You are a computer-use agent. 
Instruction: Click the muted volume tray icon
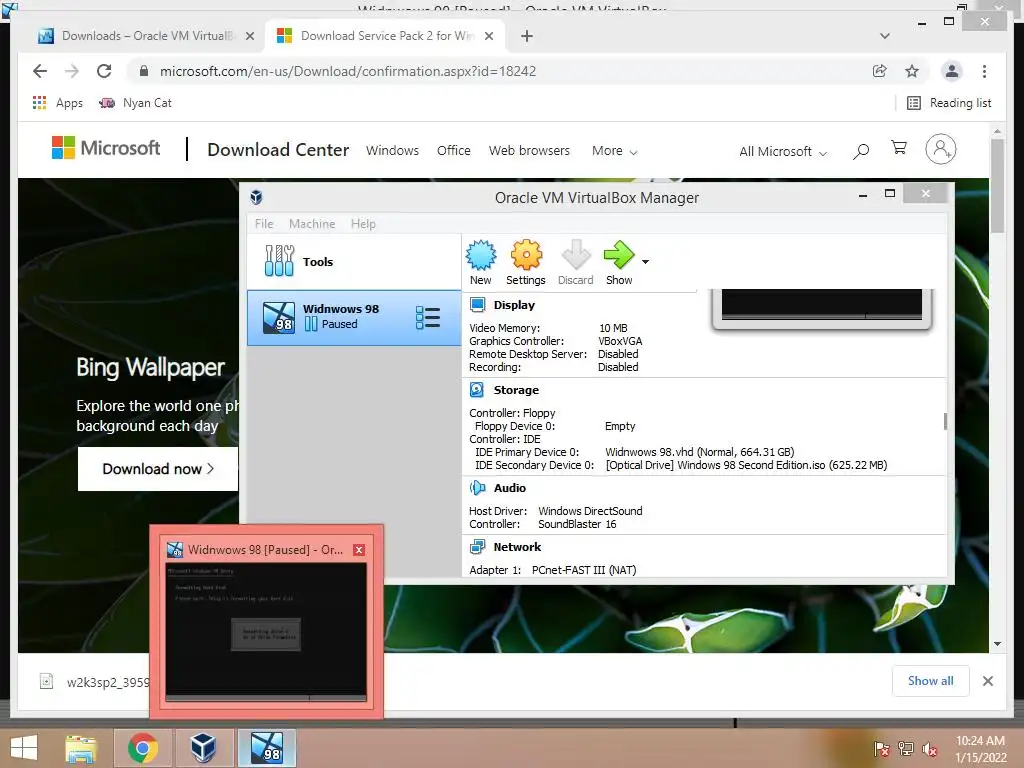point(930,749)
